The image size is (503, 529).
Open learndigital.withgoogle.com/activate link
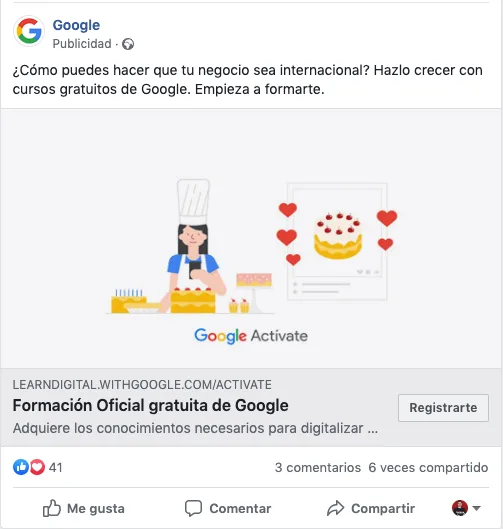142,385
